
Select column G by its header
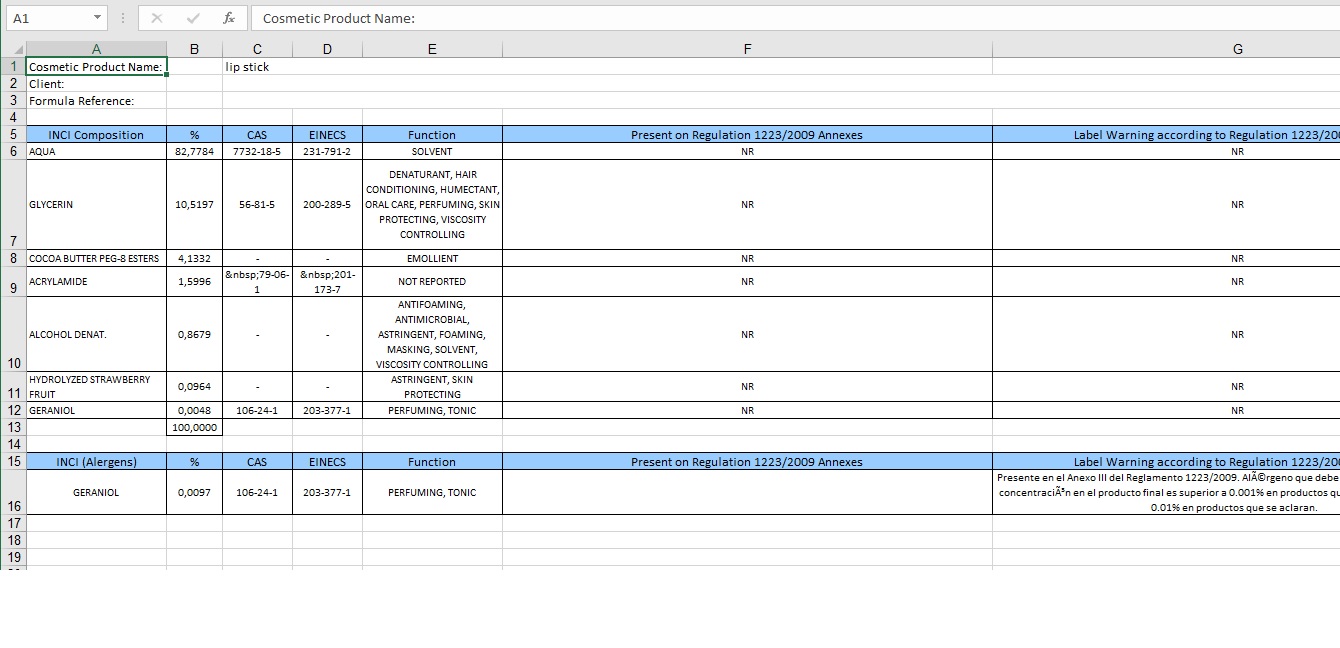(x=1237, y=47)
